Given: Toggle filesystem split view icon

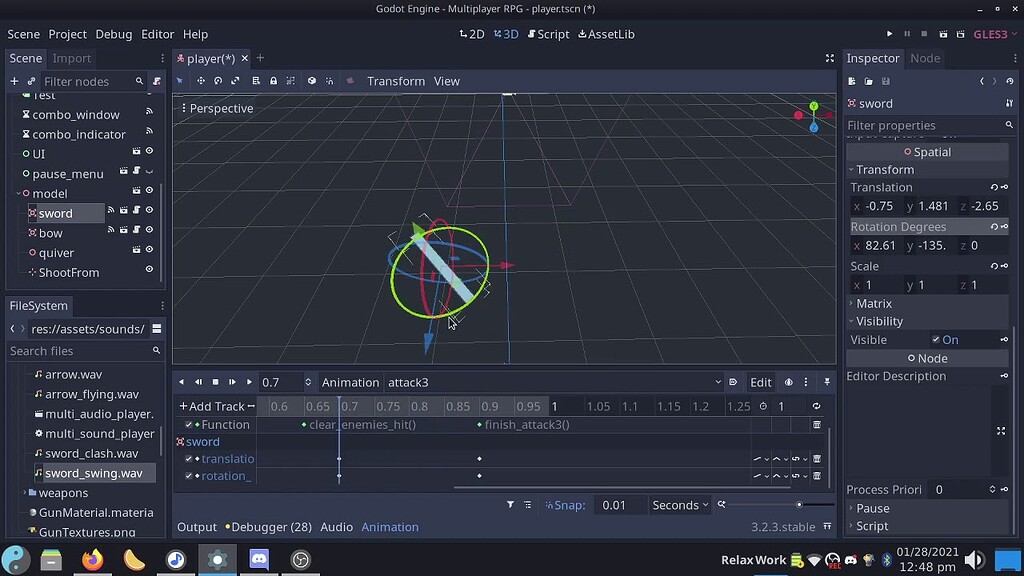Looking at the screenshot, I should [157, 328].
